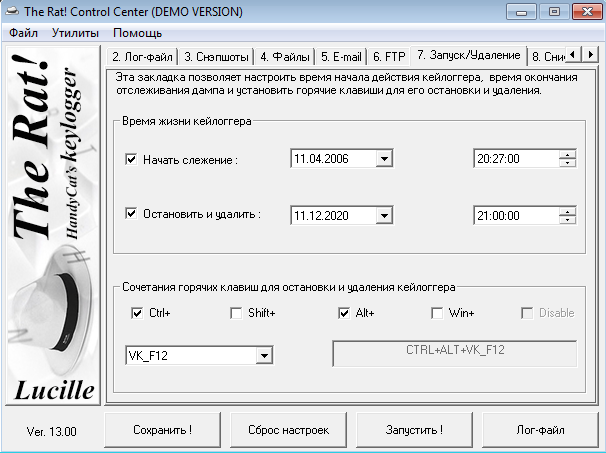Open the Файл menu
606x453 pixels.
[x=24, y=33]
